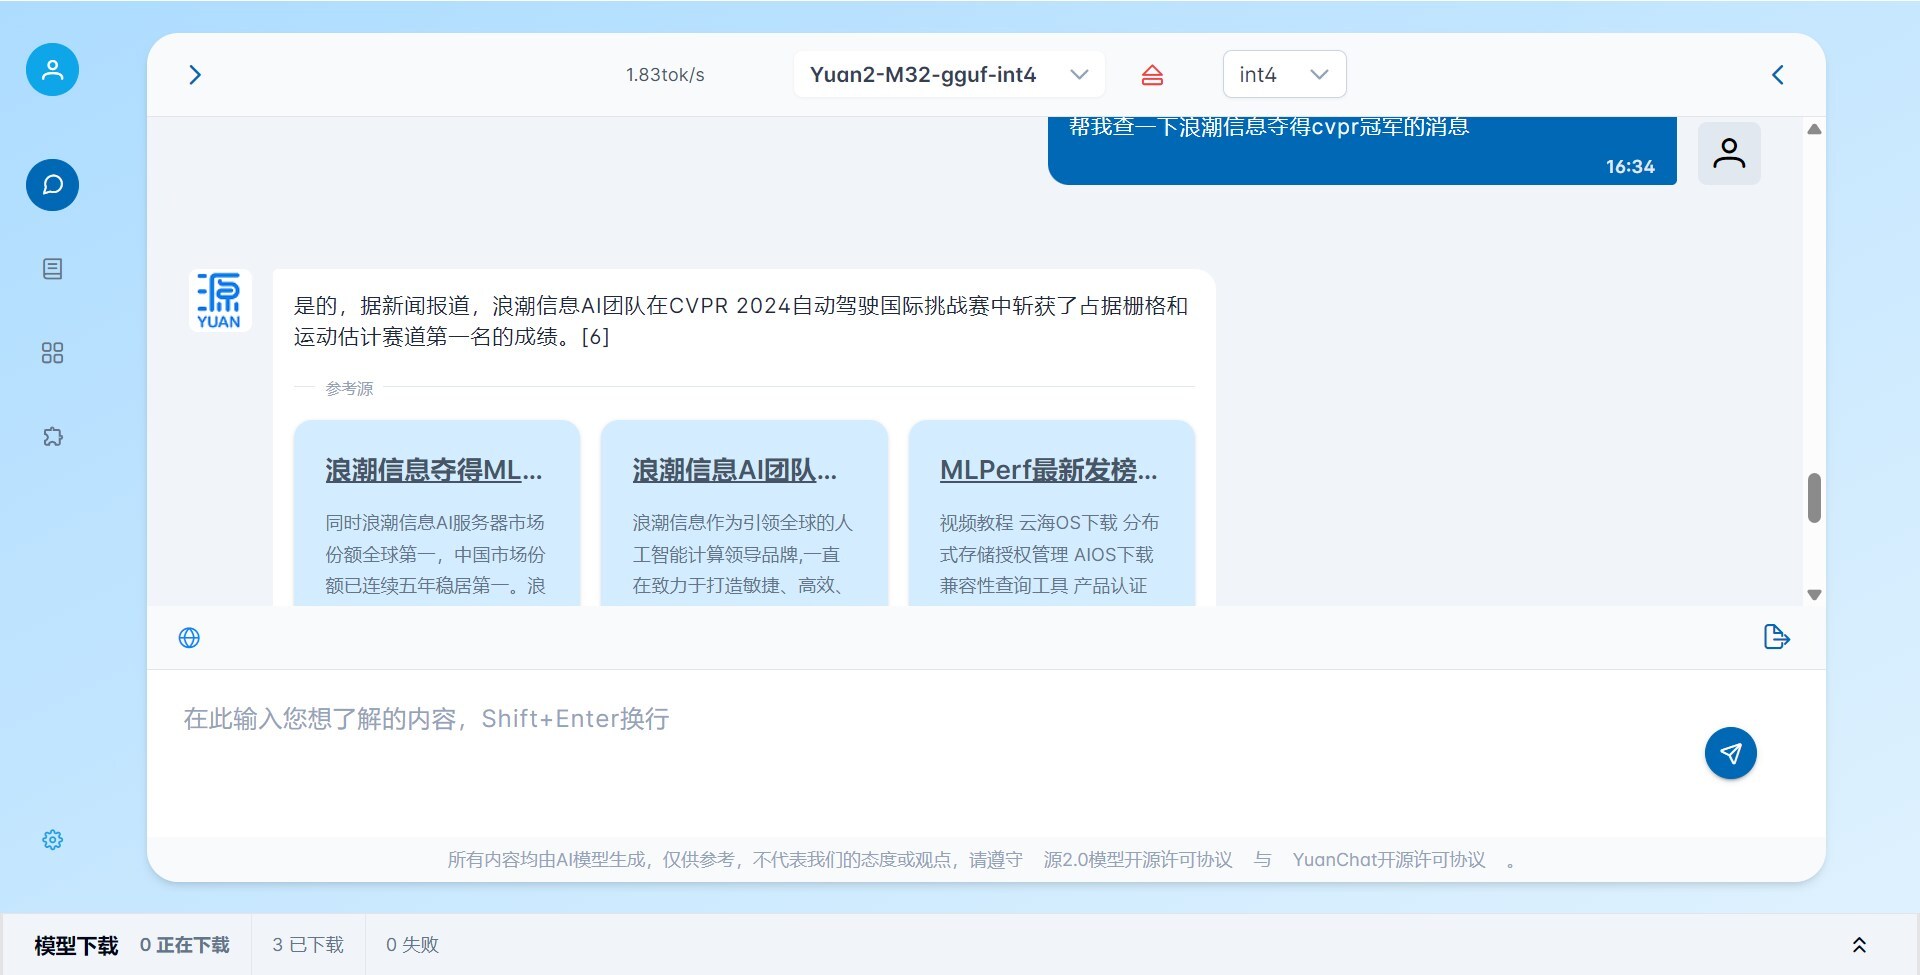Select the 模型下载 status bar item

(x=74, y=944)
